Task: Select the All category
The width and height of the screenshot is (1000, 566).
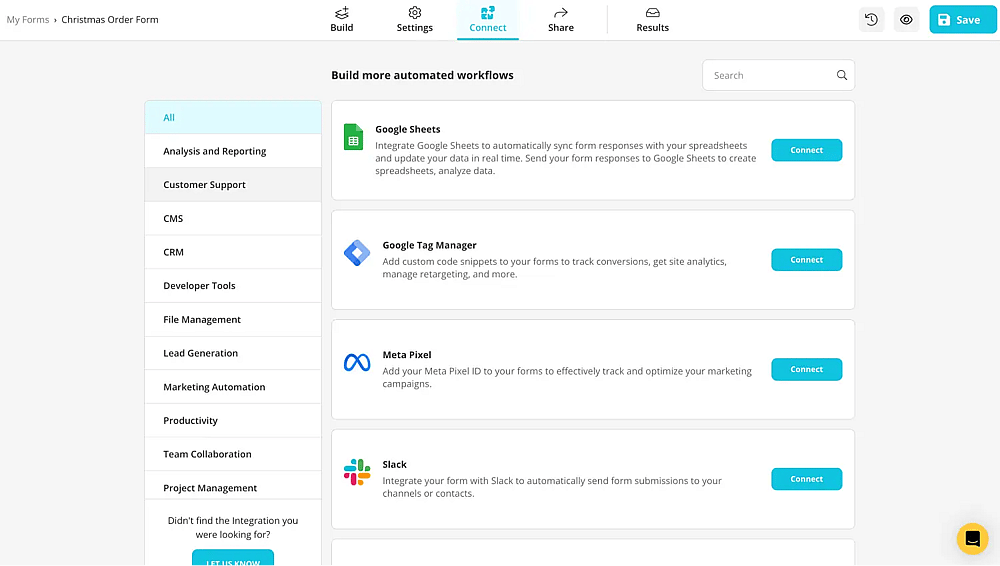Action: pos(233,117)
